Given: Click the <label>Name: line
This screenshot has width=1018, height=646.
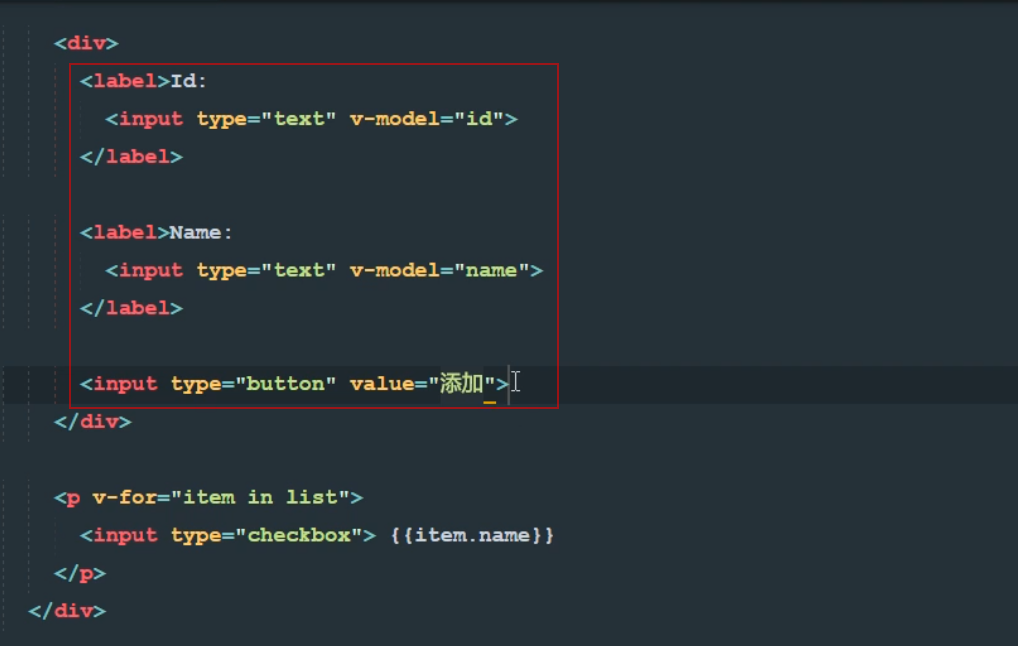Looking at the screenshot, I should click(x=156, y=232).
